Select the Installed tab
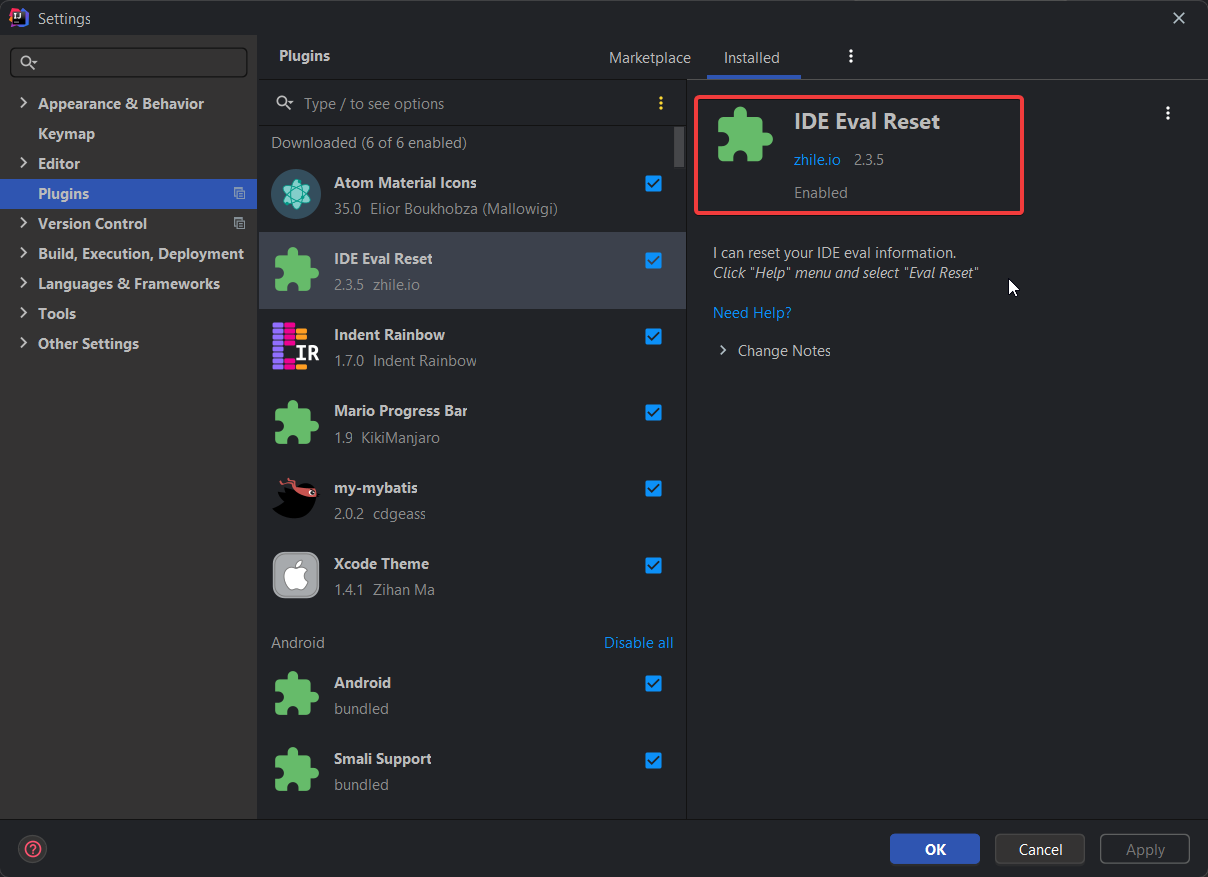The height and width of the screenshot is (877, 1208). click(752, 58)
